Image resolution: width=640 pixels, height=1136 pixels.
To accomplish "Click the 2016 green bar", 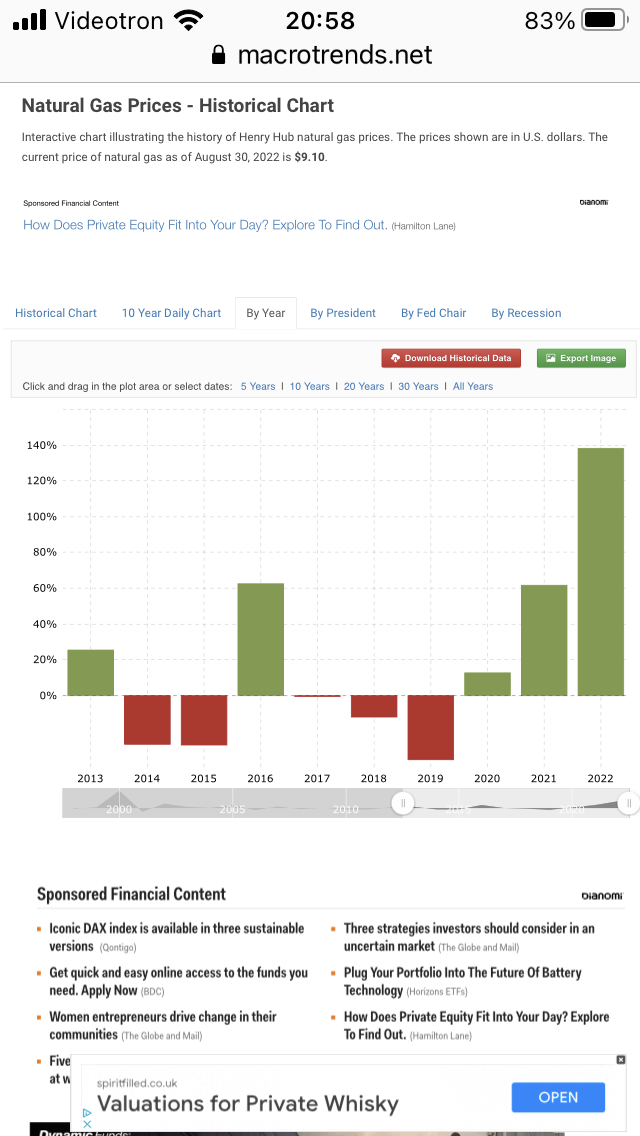I will 261,639.
